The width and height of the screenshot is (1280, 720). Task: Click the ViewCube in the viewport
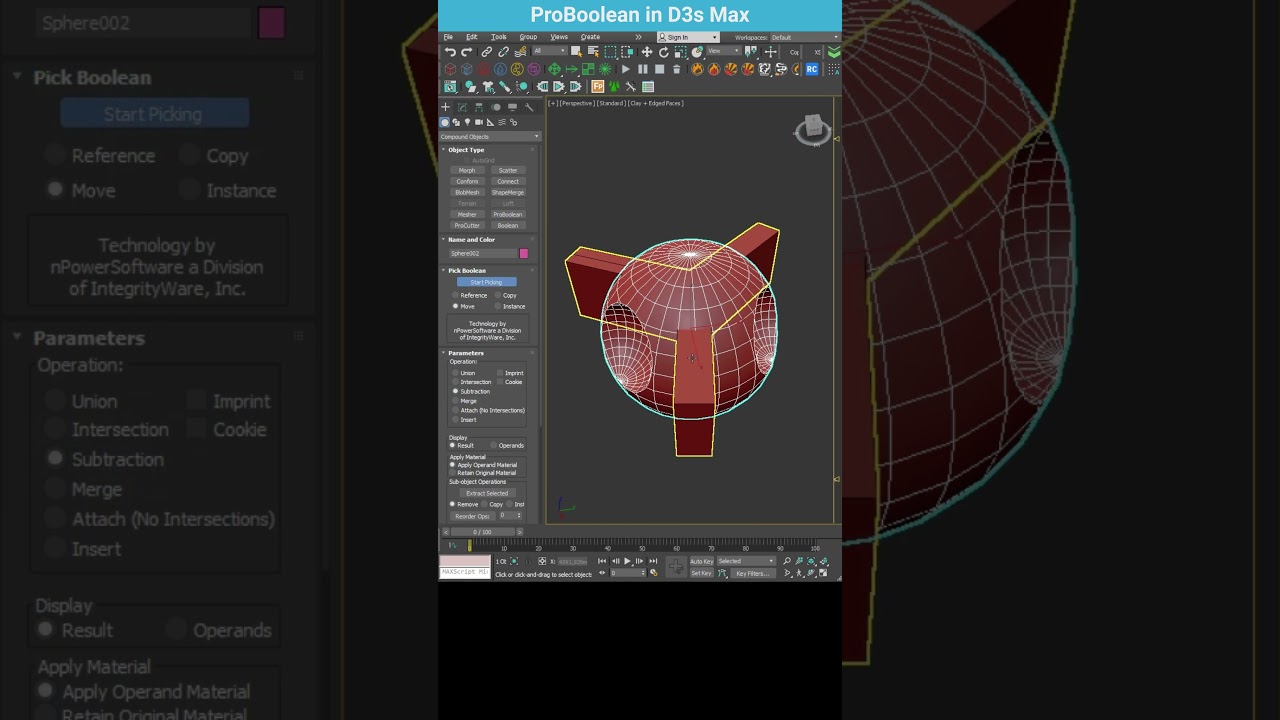point(813,130)
